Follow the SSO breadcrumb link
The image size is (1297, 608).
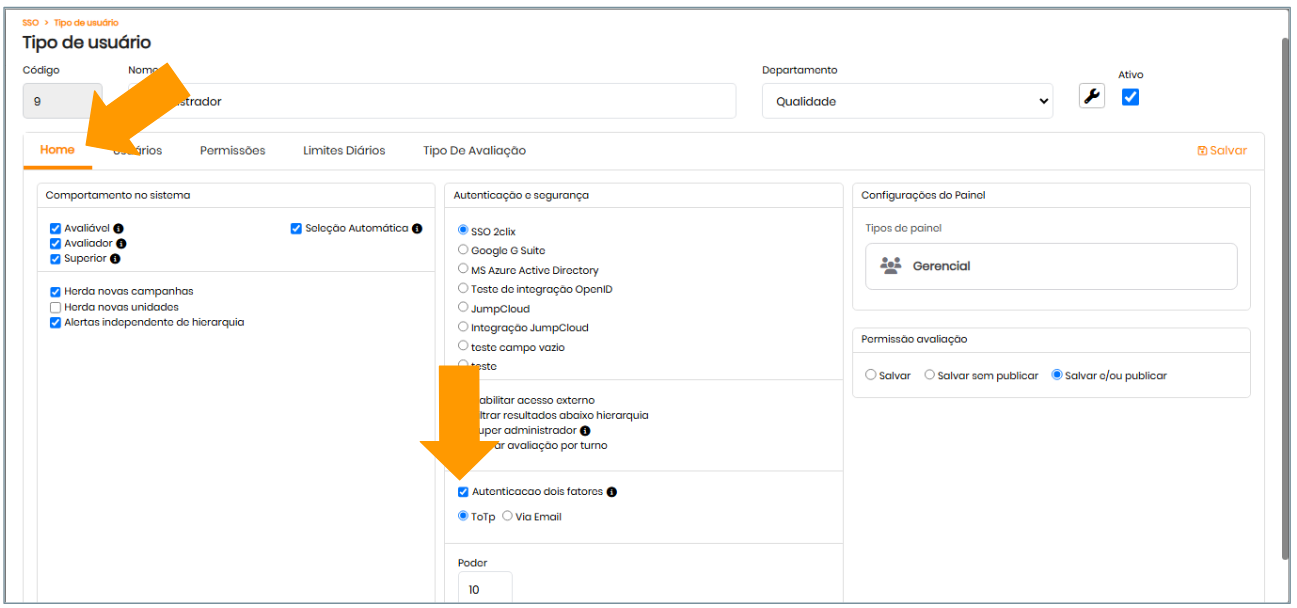coord(30,22)
